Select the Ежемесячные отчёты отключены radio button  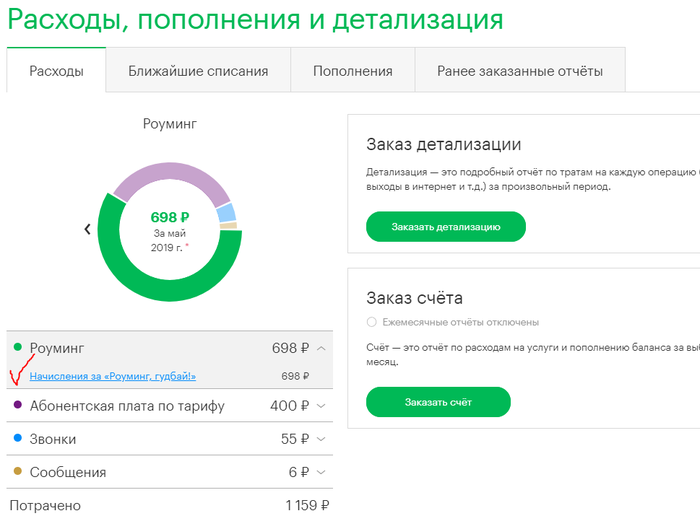372,322
